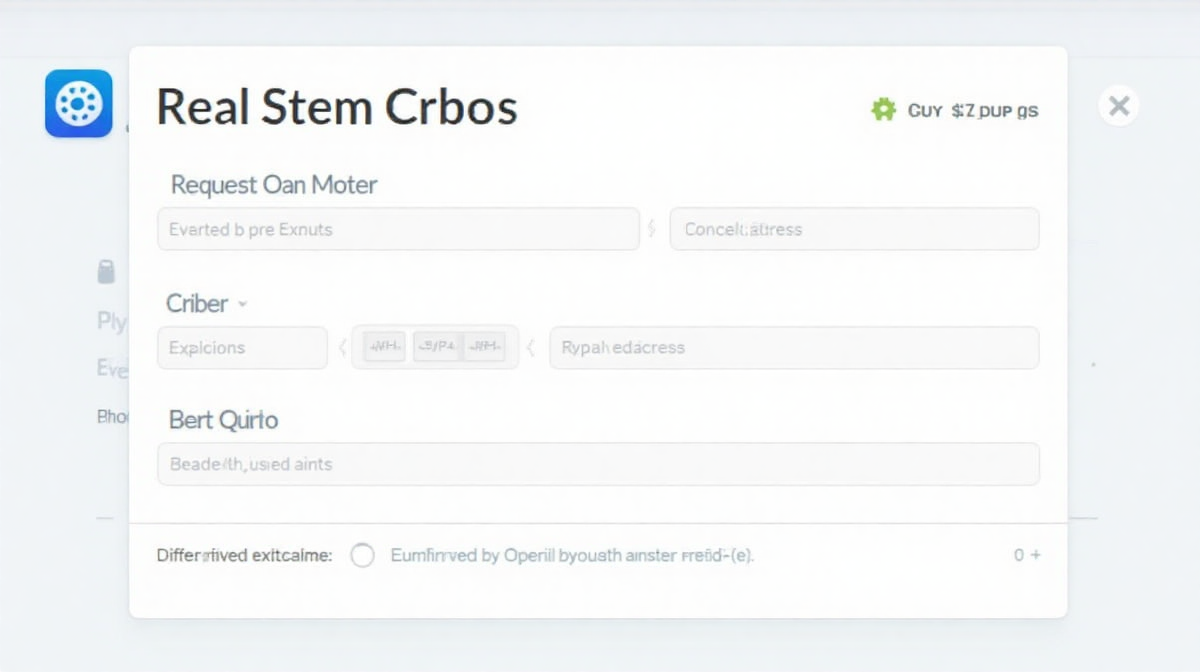Click the 0 + counter

1027,555
